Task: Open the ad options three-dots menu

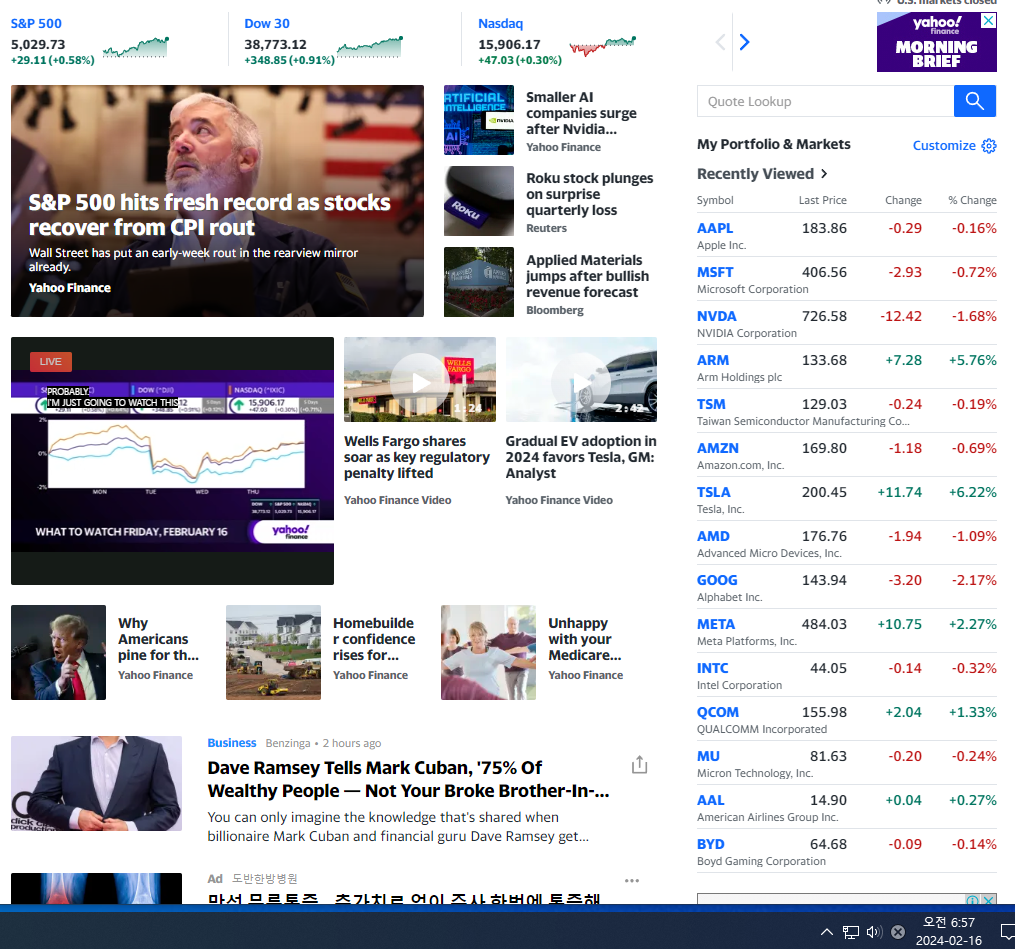Action: (x=632, y=880)
